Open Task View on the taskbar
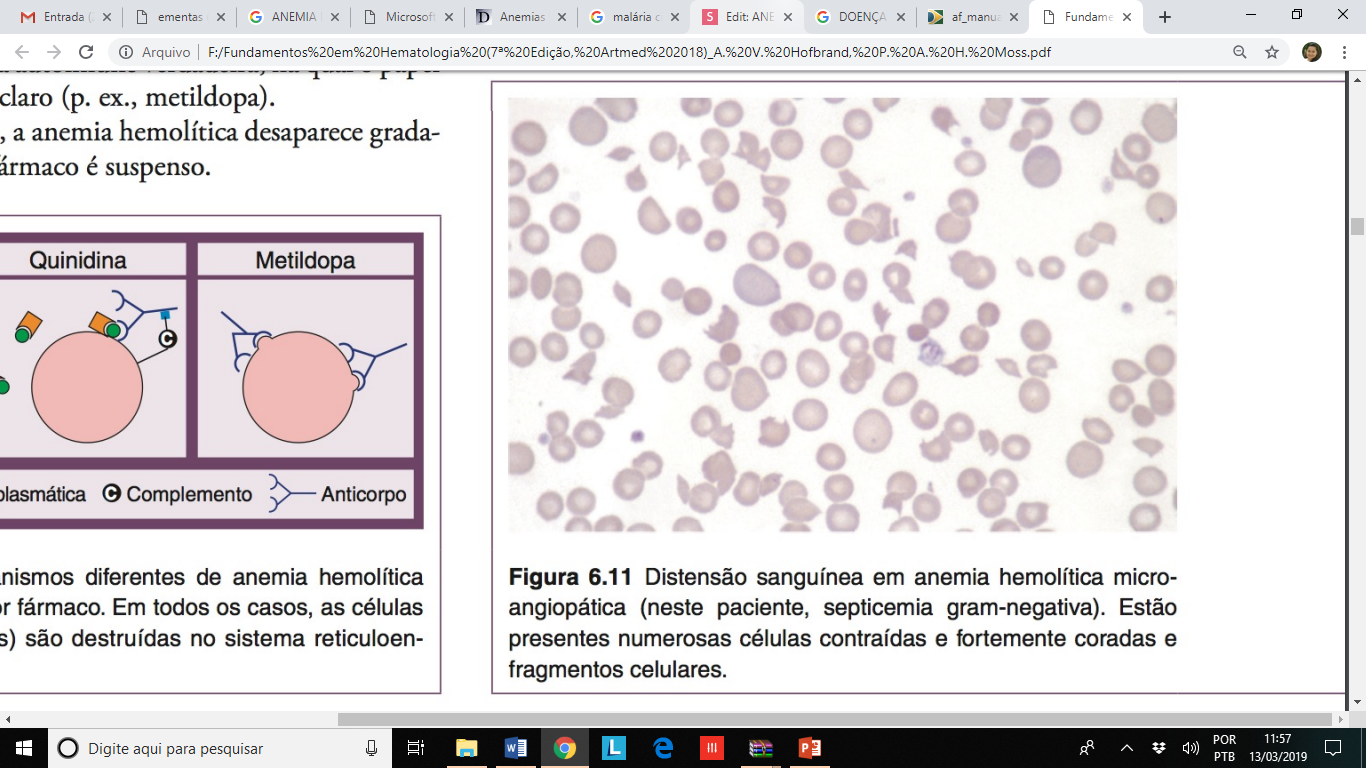 416,748
